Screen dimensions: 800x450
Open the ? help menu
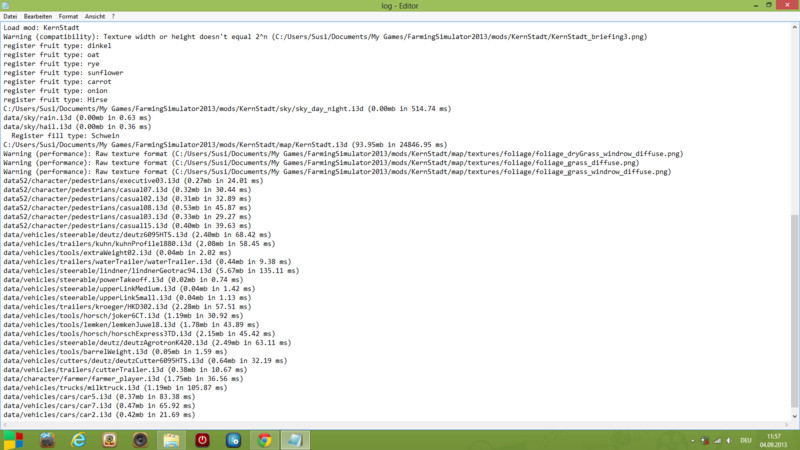pyautogui.click(x=112, y=17)
